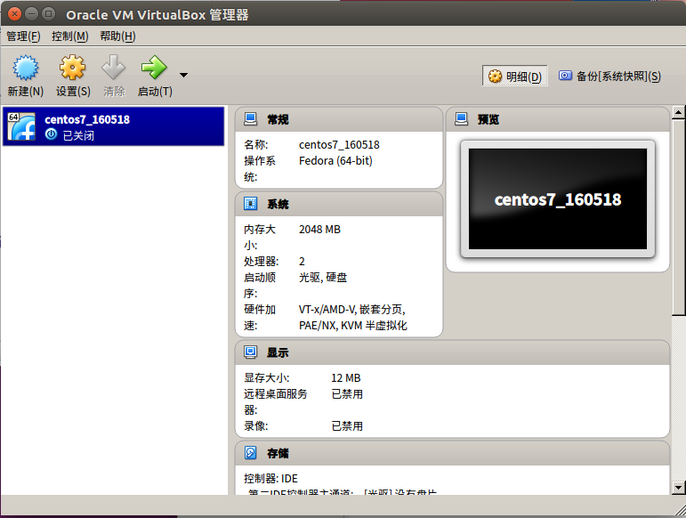Open the 管理(F) menu
Image resolution: width=686 pixels, height=518 pixels.
tap(23, 36)
